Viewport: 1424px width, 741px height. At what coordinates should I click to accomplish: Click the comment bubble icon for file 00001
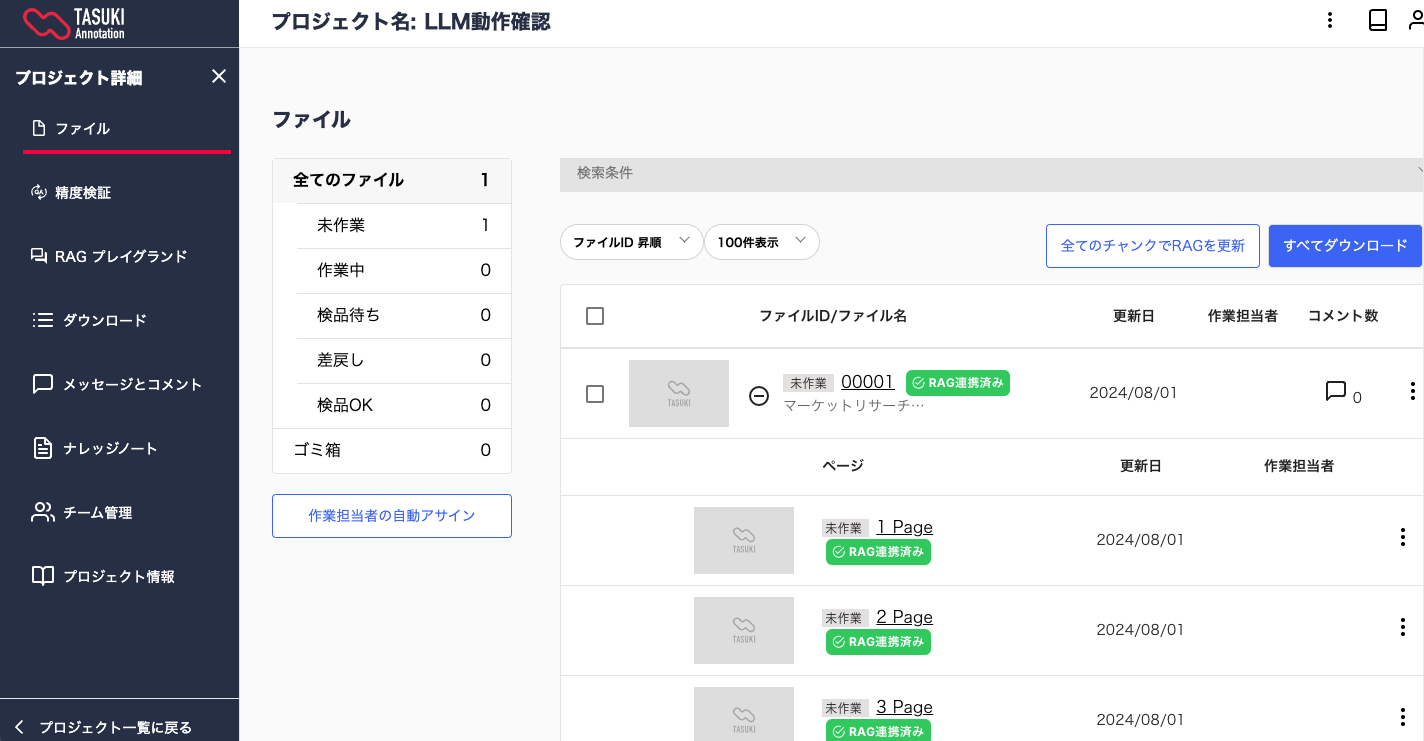click(x=1335, y=391)
